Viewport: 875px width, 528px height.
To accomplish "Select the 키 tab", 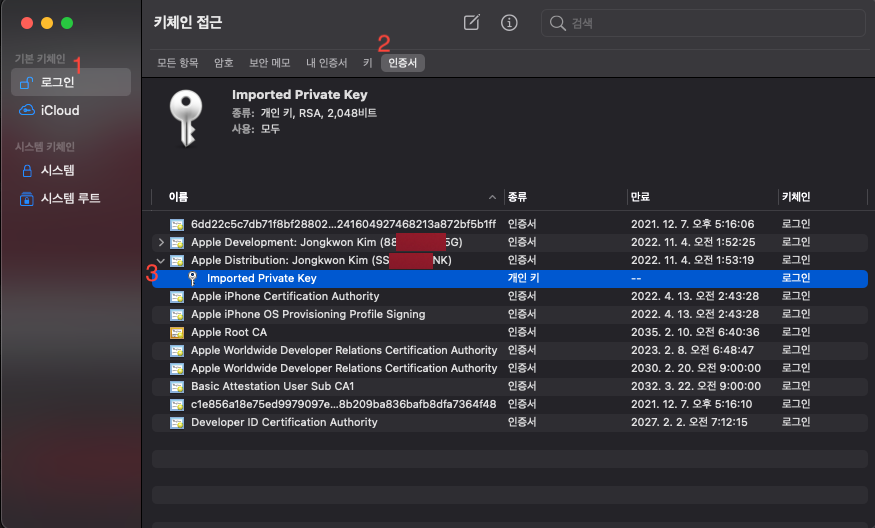I will click(x=367, y=63).
